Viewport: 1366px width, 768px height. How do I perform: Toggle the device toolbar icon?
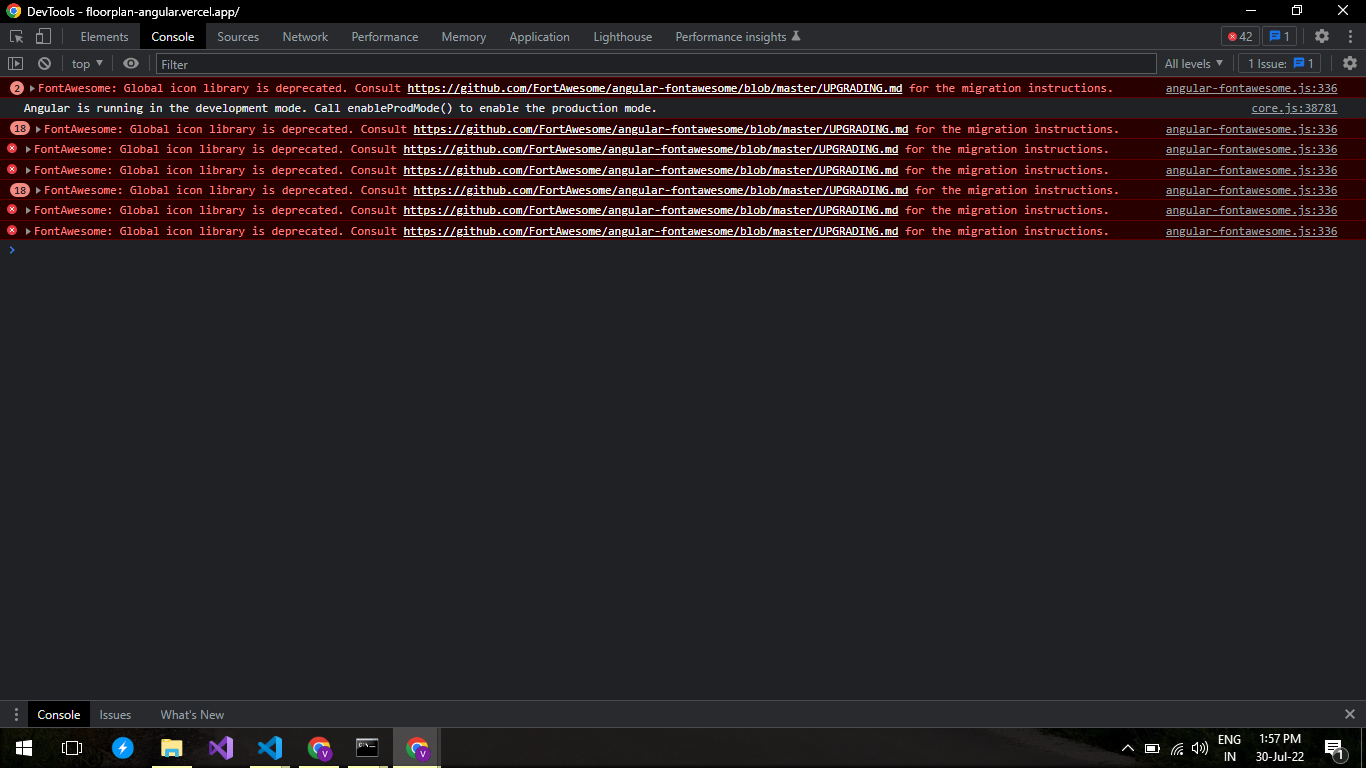pyautogui.click(x=43, y=36)
